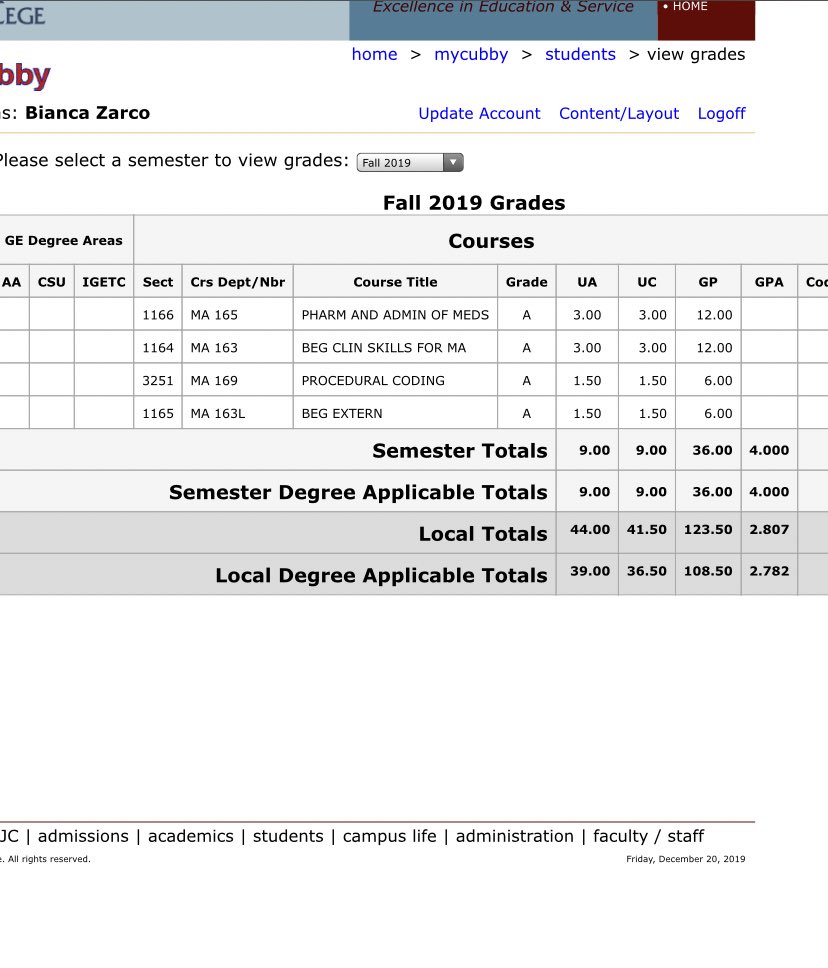Click the students link in the footer

click(x=288, y=836)
